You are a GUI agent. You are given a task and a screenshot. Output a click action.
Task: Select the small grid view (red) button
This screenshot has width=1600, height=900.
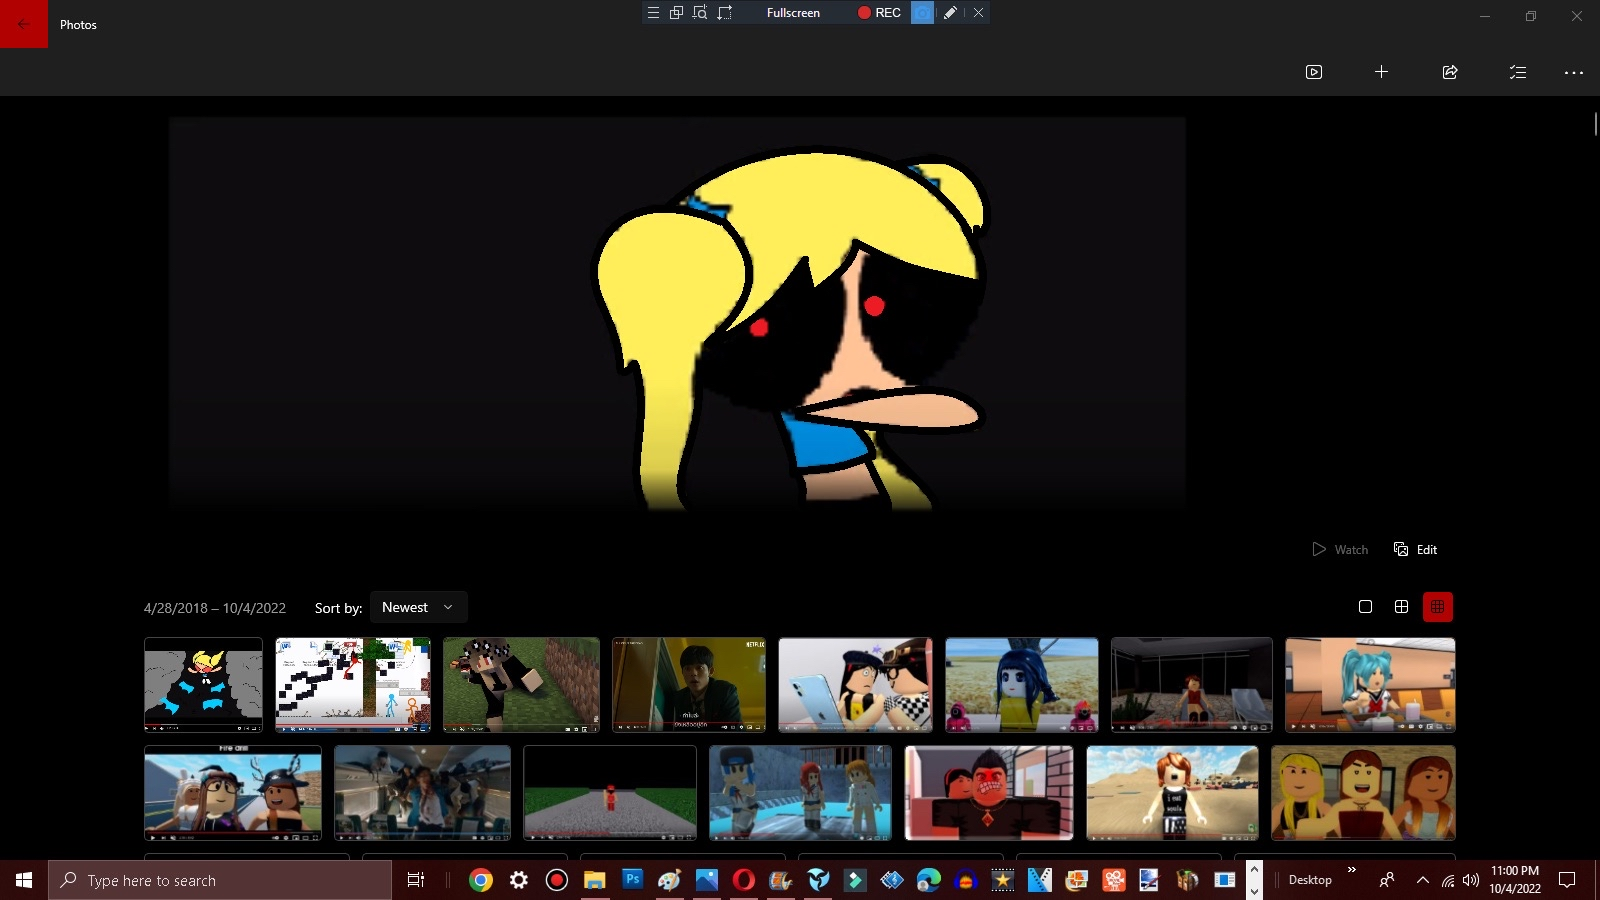tap(1437, 607)
